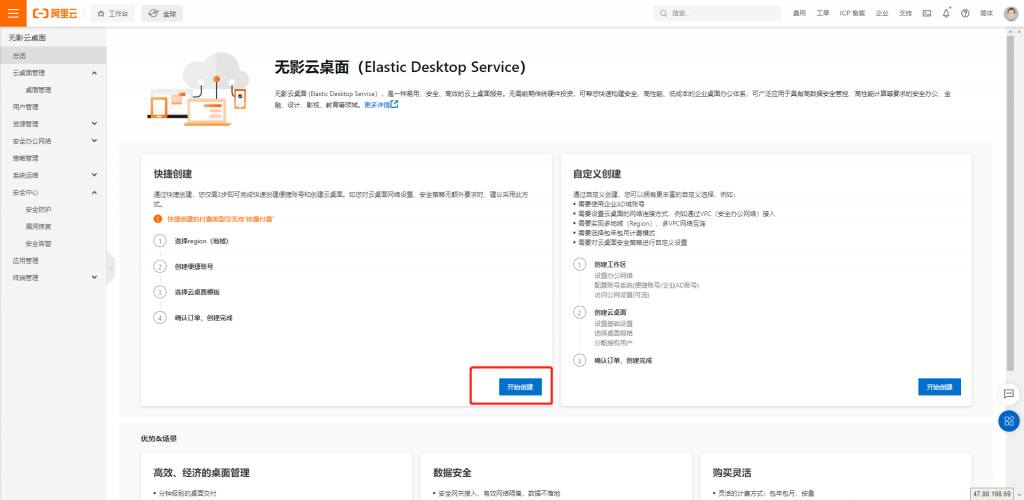
Task: Open 工作台 workbench button
Action: [113, 13]
